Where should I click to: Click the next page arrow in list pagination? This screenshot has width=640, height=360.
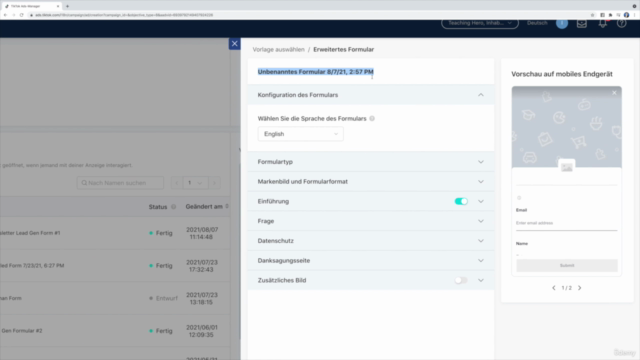pyautogui.click(x=214, y=183)
